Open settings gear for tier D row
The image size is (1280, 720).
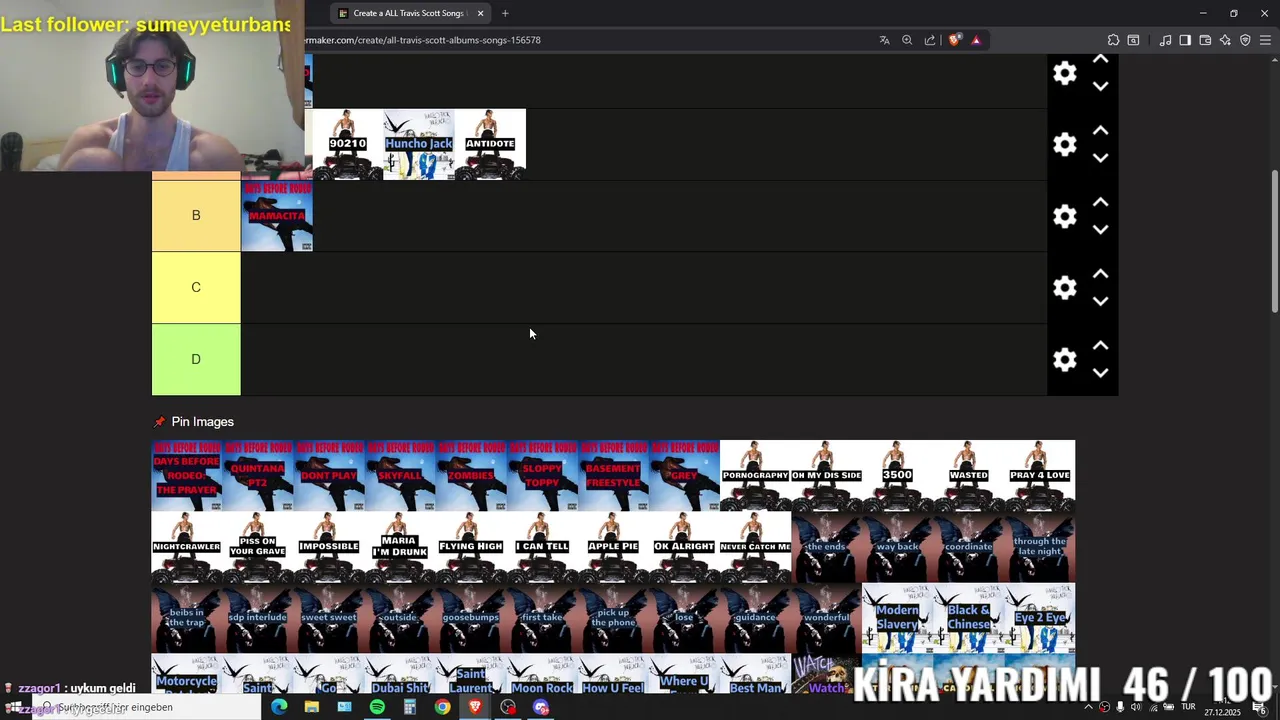point(1065,360)
